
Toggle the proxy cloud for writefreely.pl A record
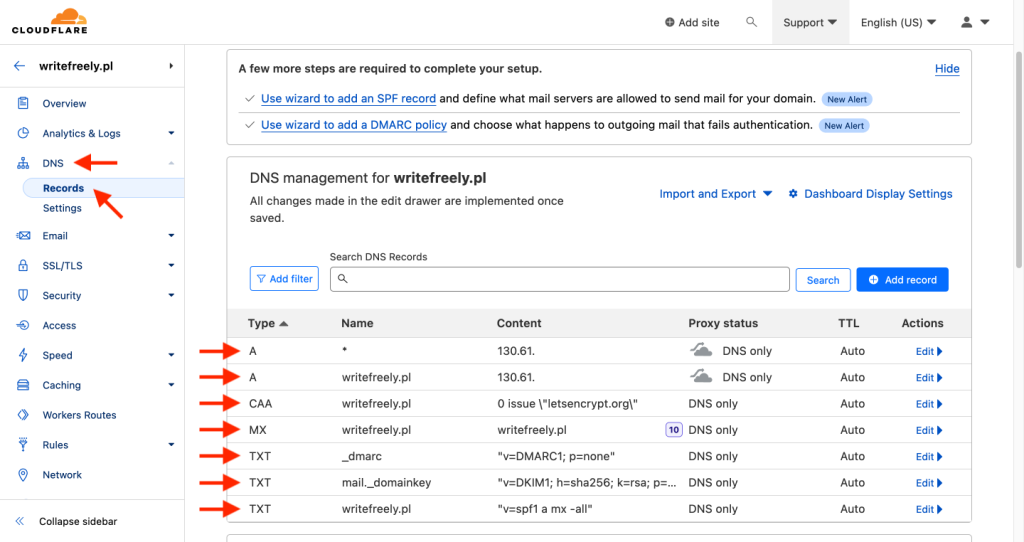703,378
